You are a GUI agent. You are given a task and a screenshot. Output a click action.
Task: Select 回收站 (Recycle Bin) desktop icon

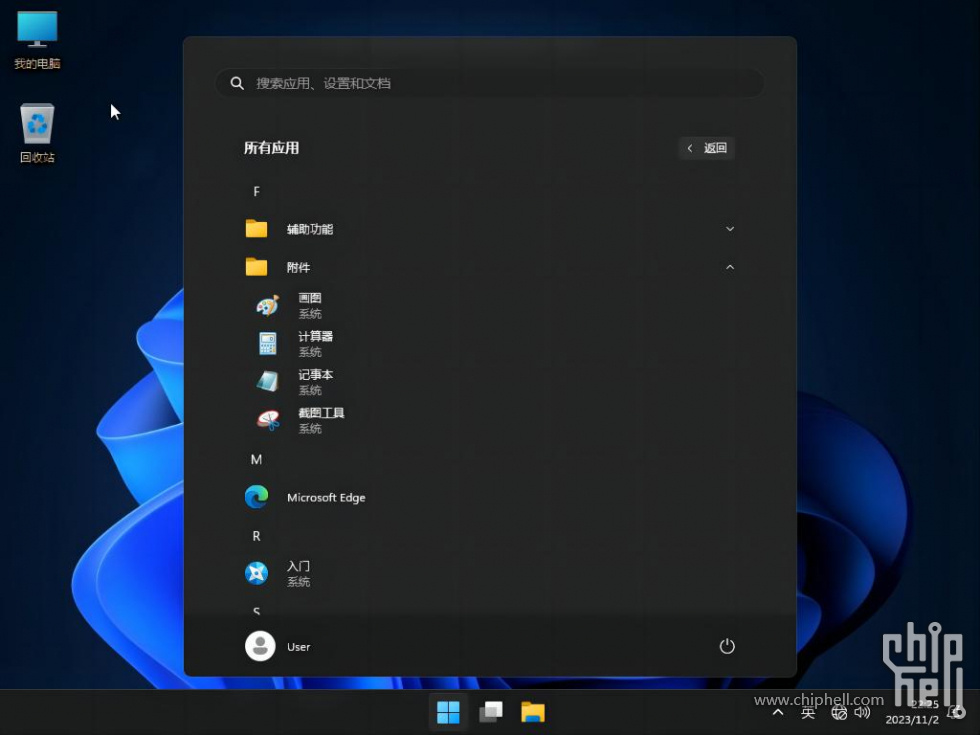click(37, 133)
